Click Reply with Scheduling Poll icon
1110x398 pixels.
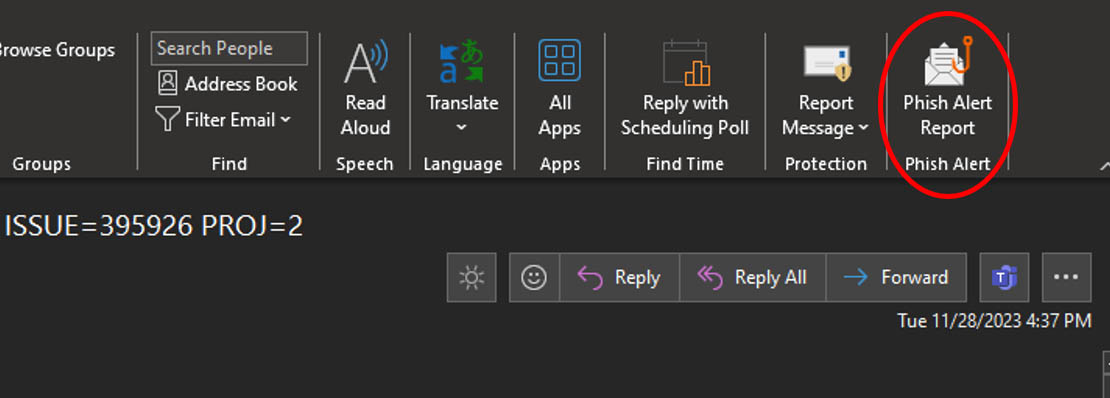[x=685, y=62]
